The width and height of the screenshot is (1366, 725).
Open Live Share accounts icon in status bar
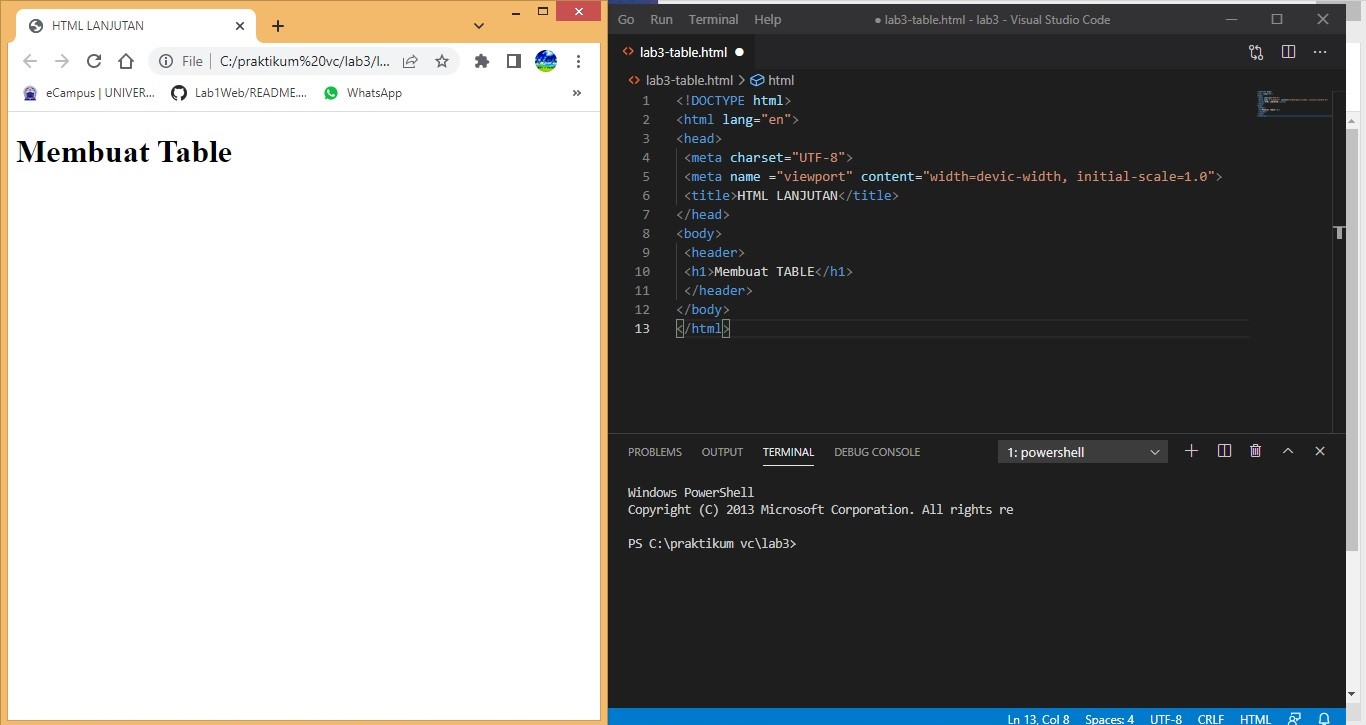point(1296,718)
